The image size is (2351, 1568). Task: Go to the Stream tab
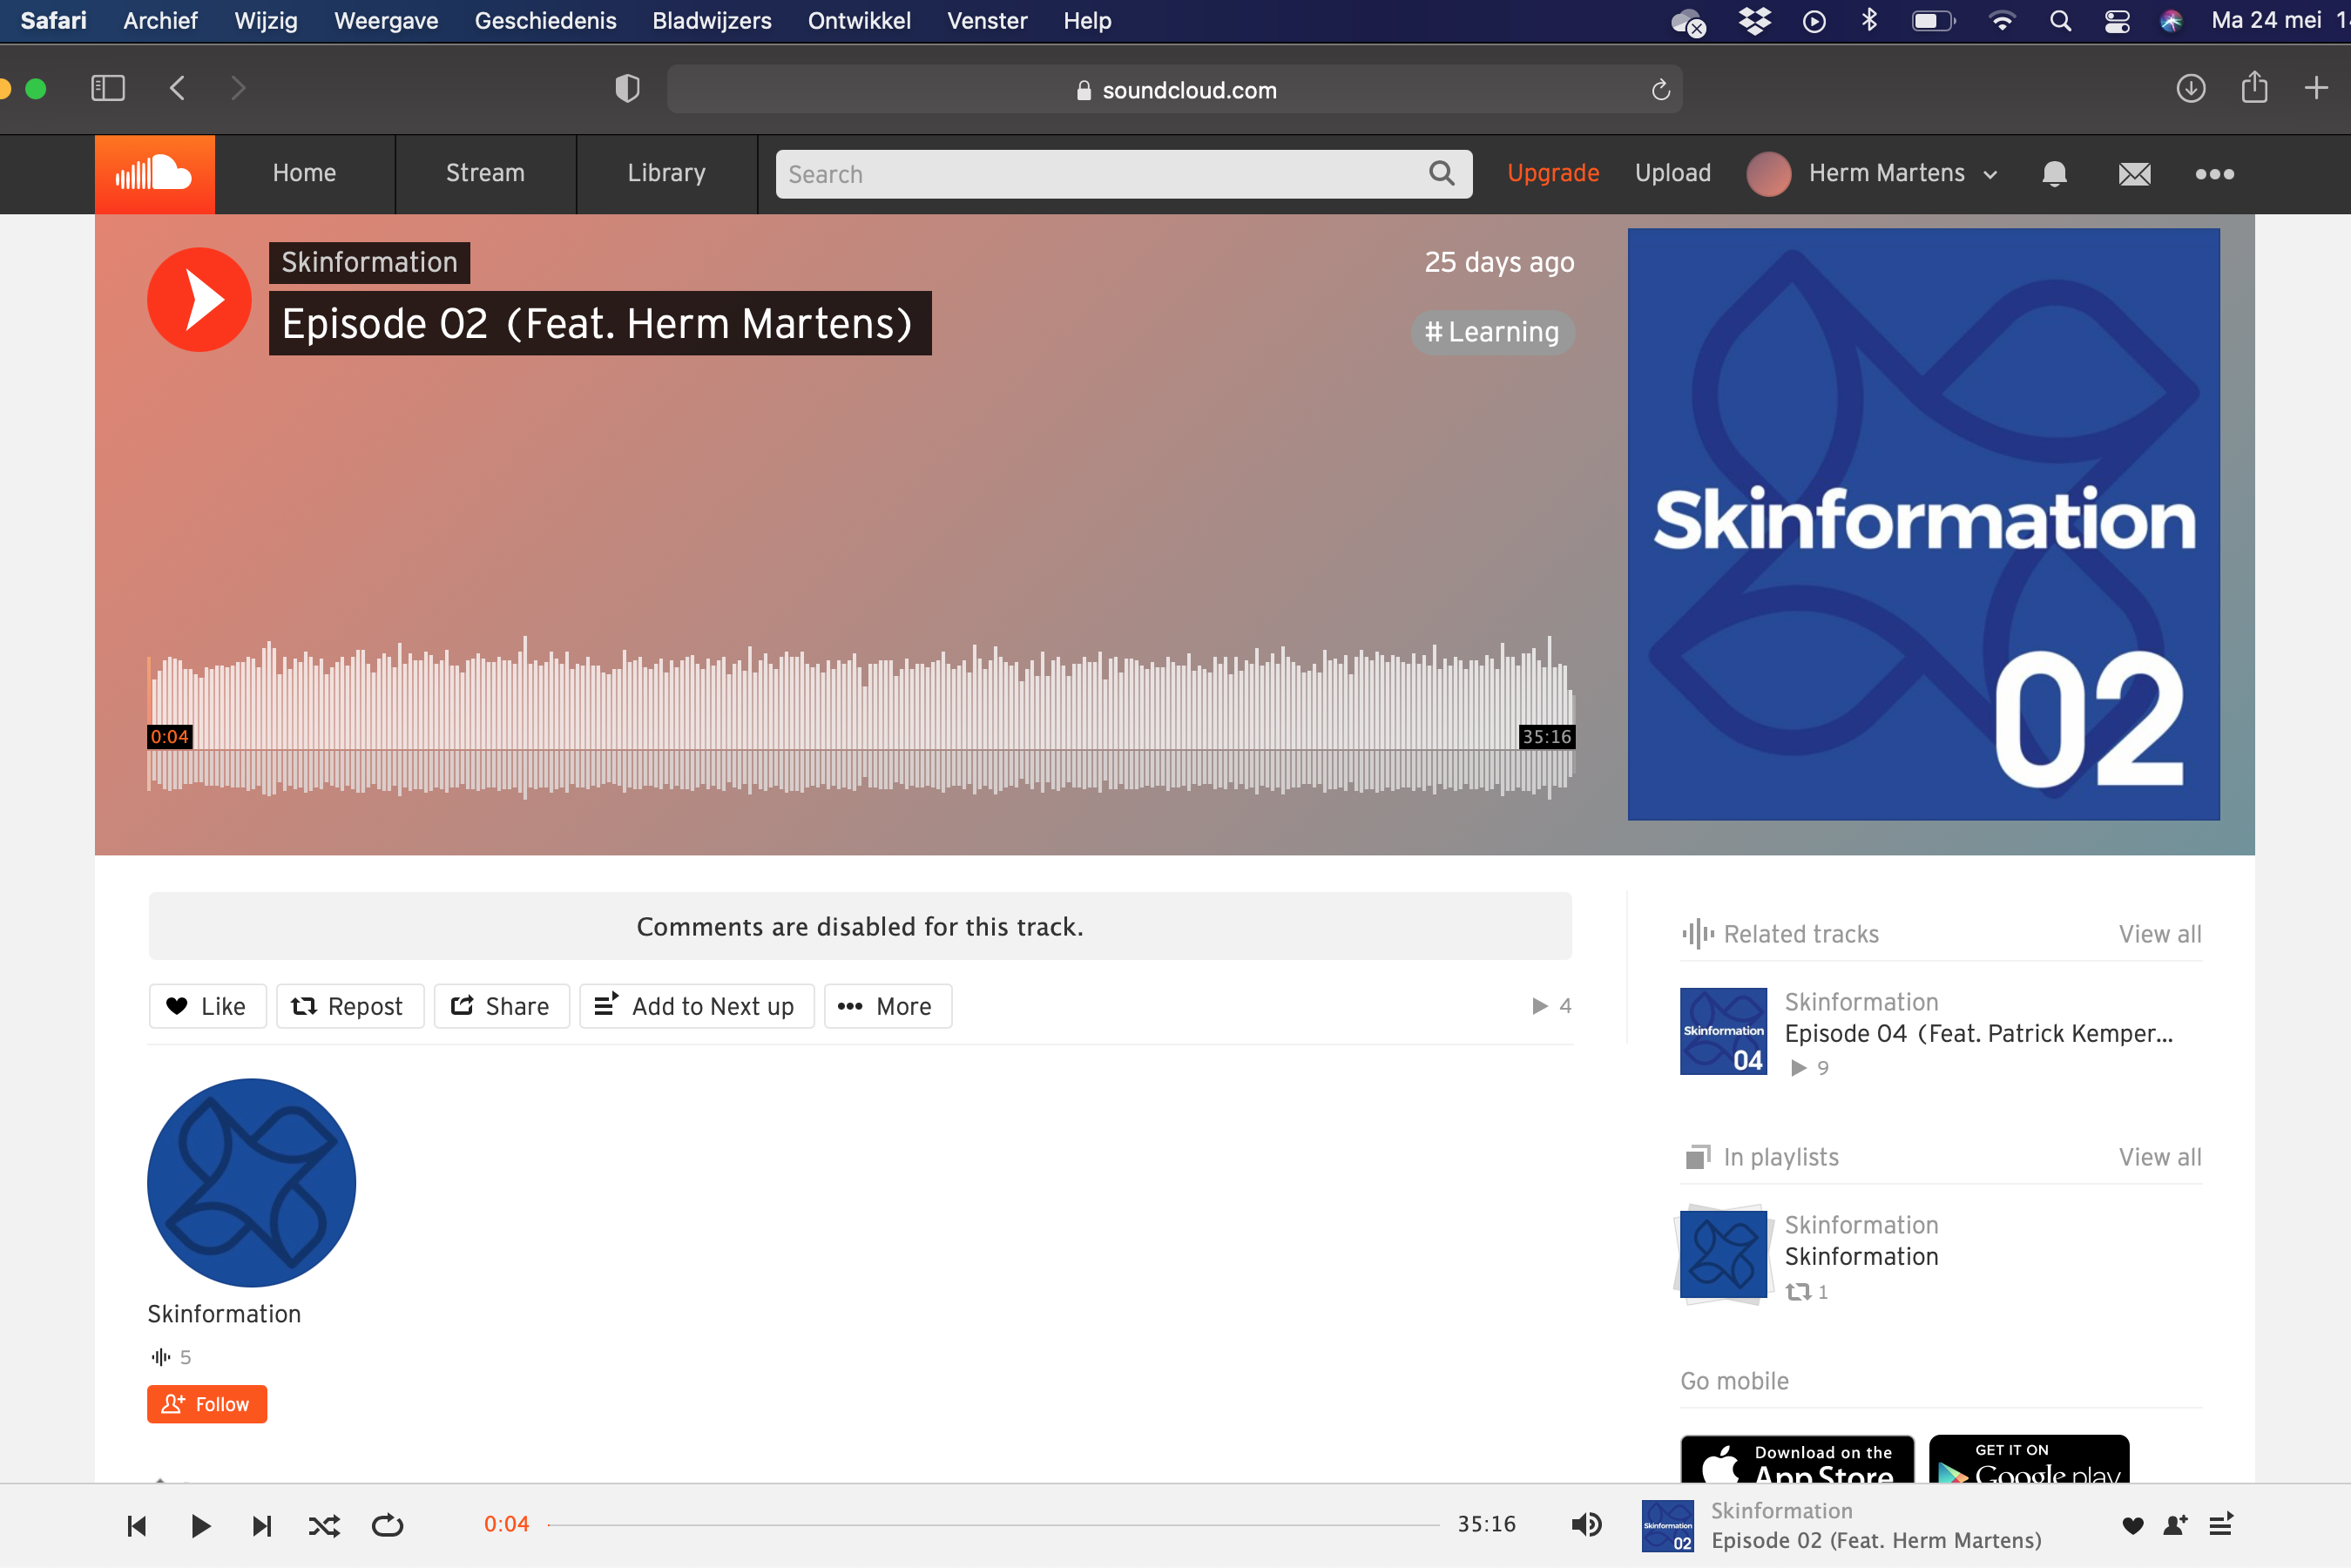tap(485, 174)
